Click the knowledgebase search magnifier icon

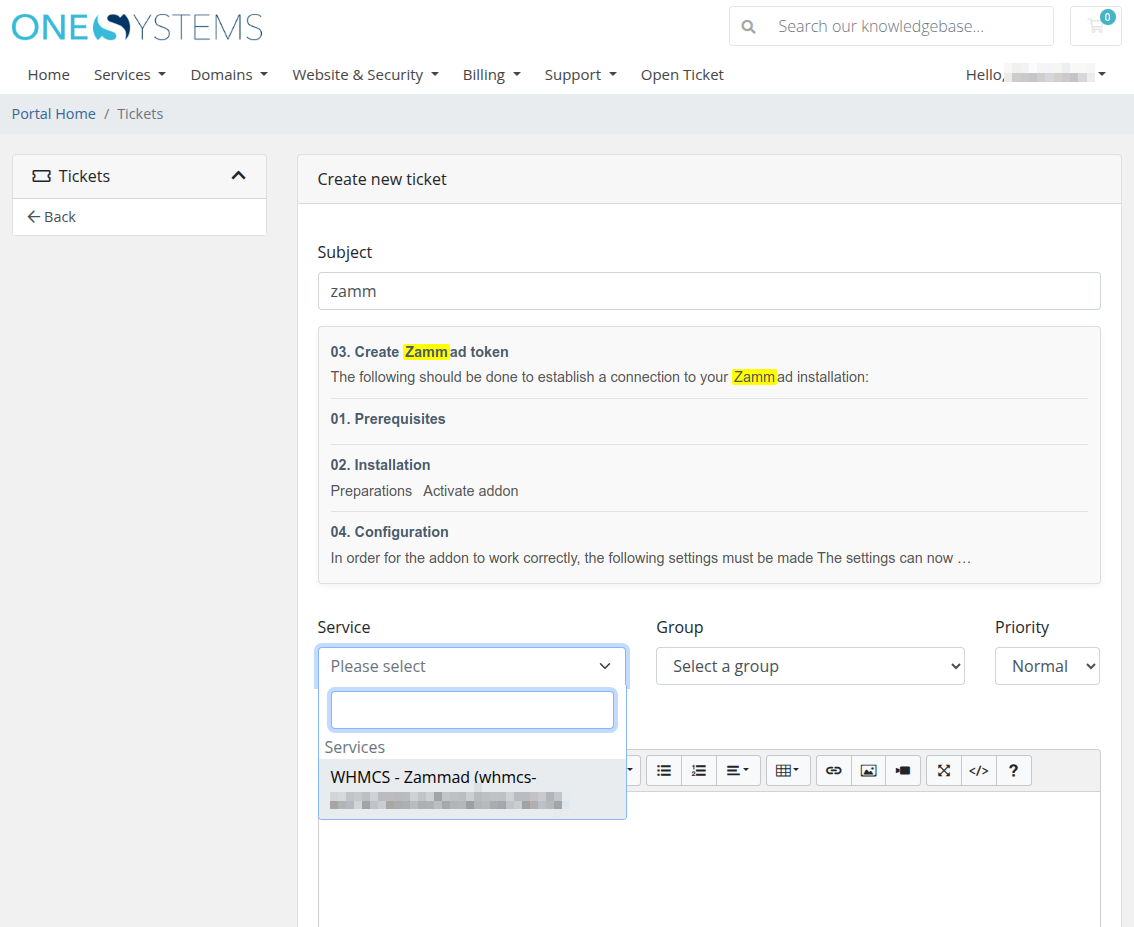749,27
